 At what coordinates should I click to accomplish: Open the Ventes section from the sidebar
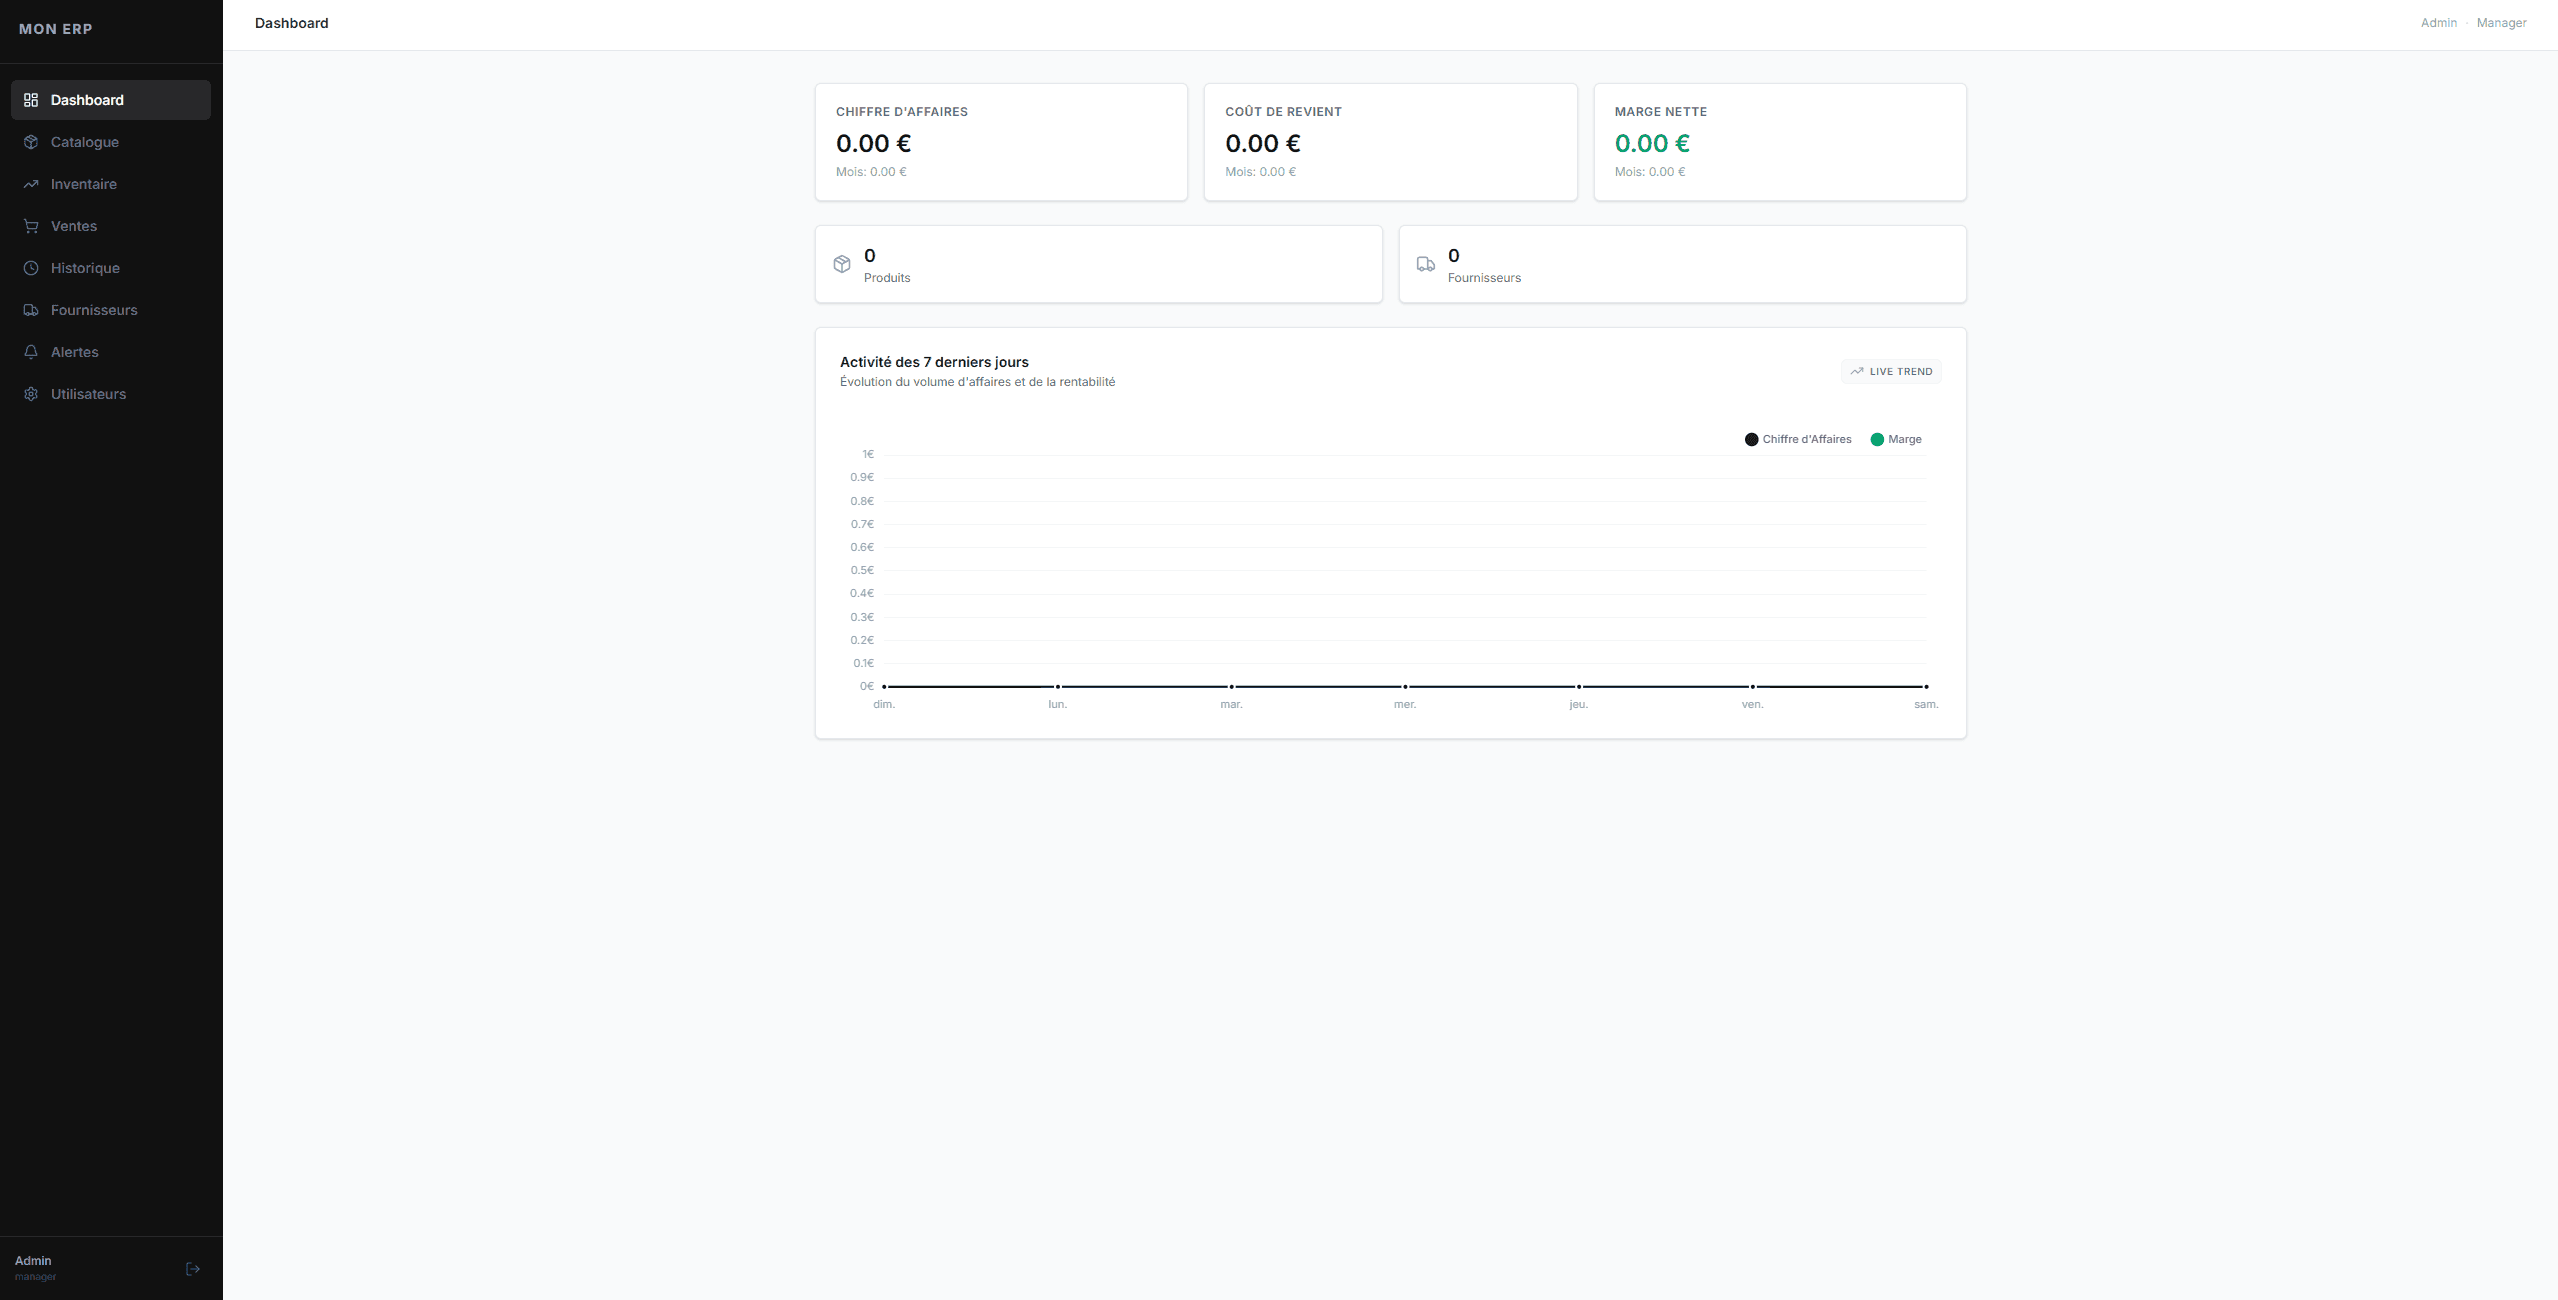click(76, 226)
